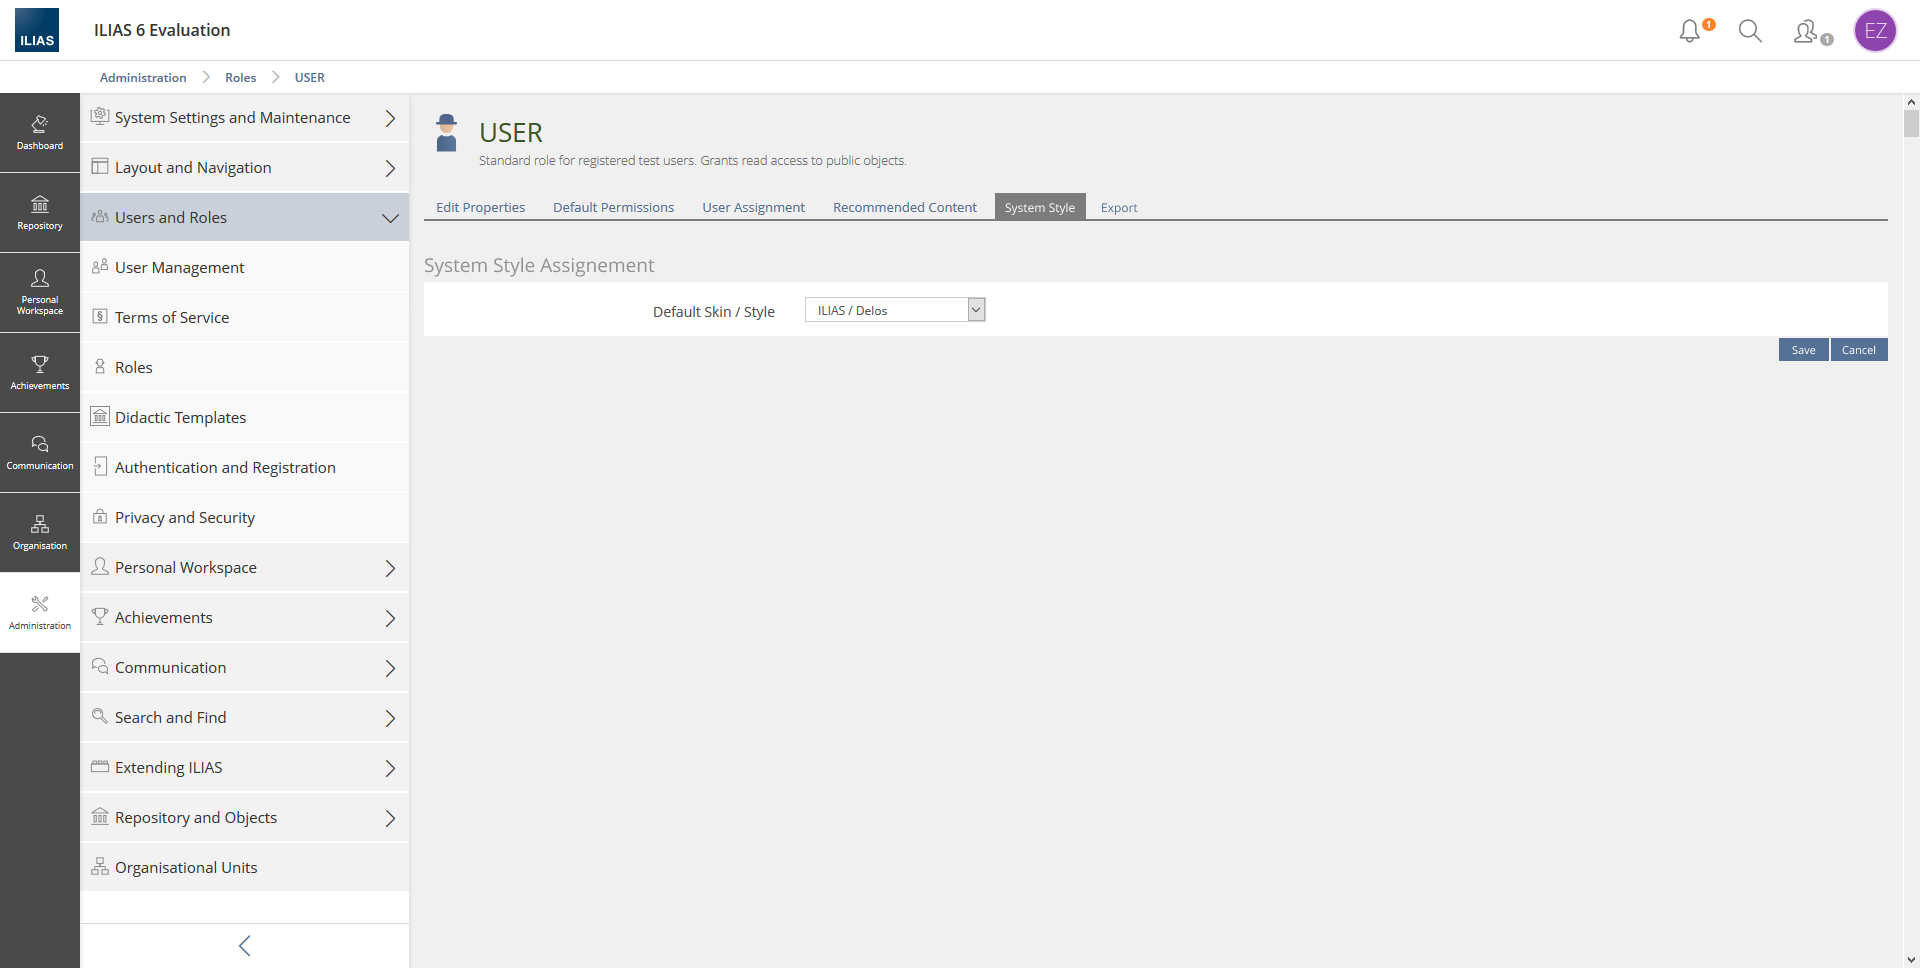Open the search magnifier icon
Image resolution: width=1920 pixels, height=968 pixels.
click(x=1750, y=31)
